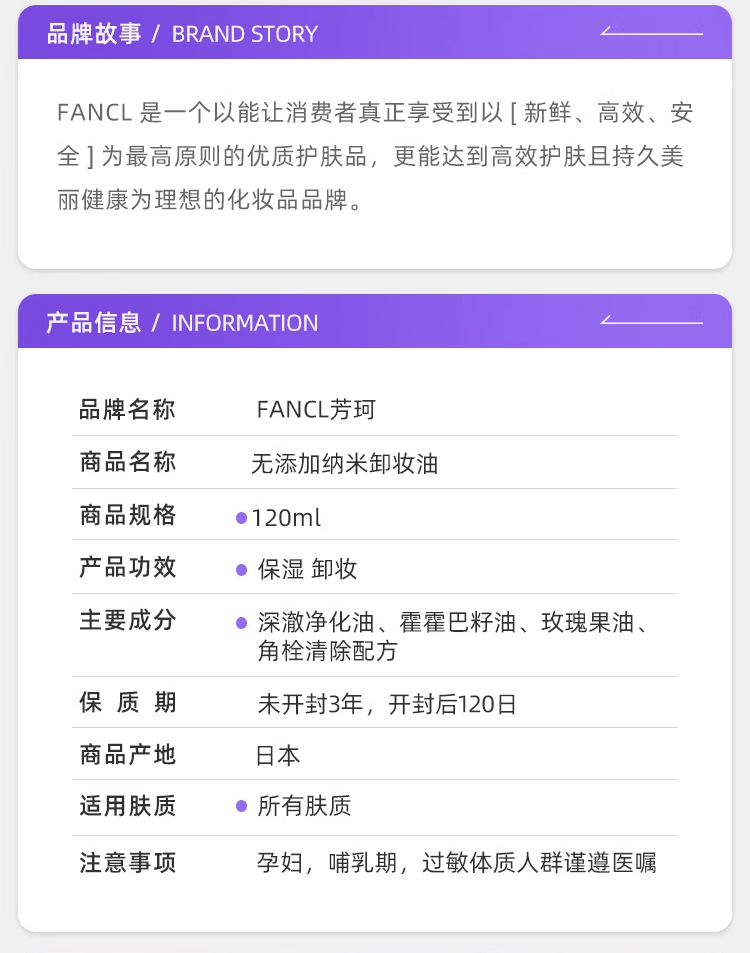Select the 产品信息 / INFORMATION header
The image size is (750, 953).
click(182, 323)
